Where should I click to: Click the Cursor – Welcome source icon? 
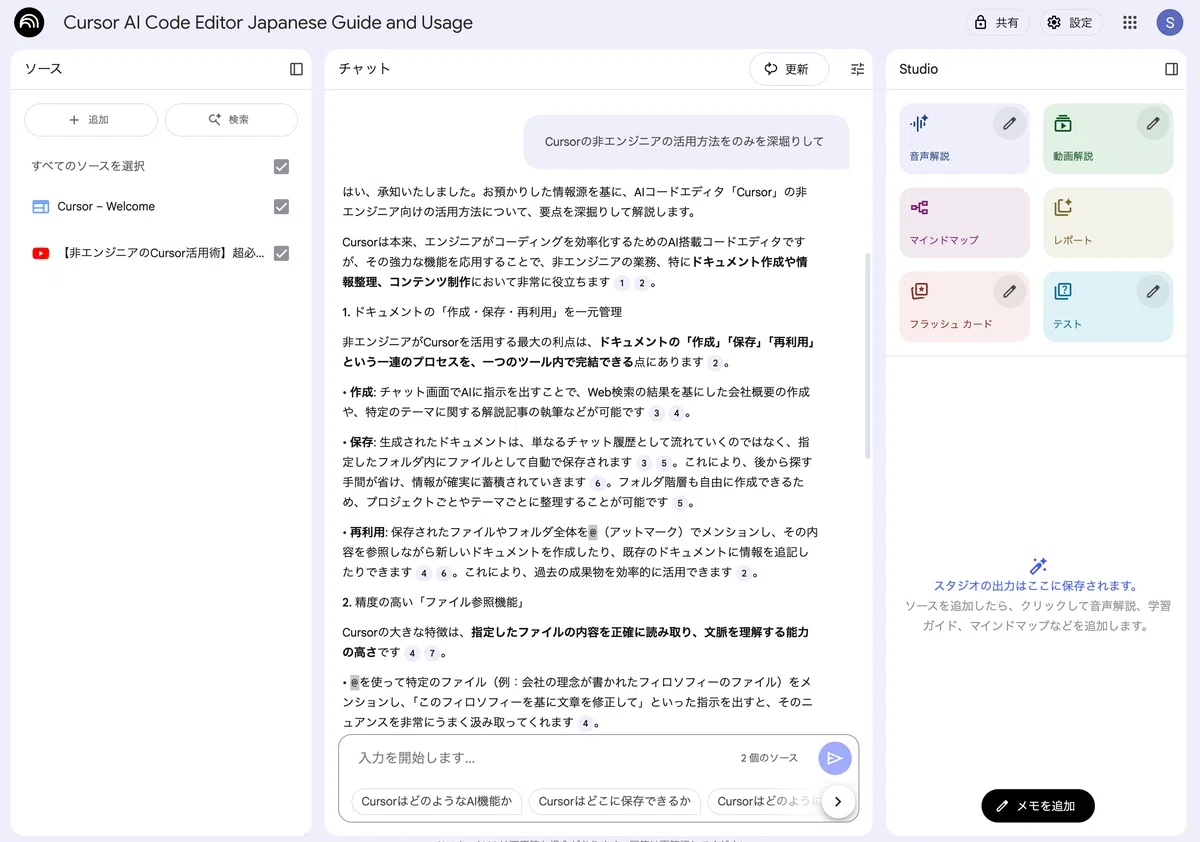tap(40, 207)
